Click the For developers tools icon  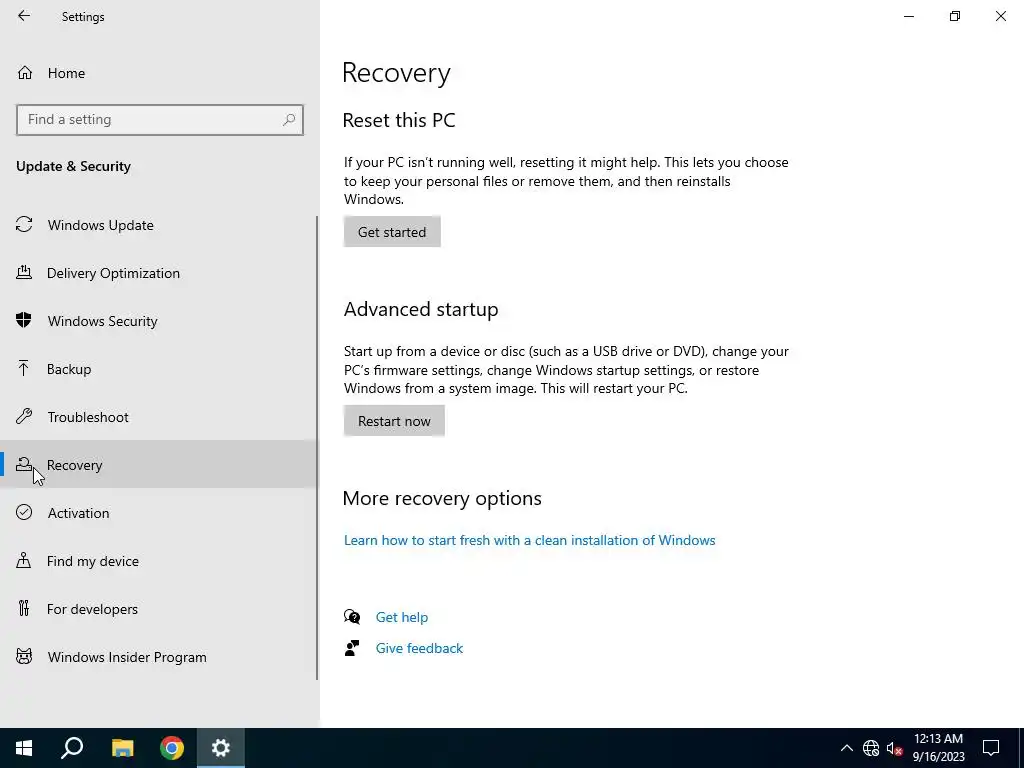click(24, 609)
